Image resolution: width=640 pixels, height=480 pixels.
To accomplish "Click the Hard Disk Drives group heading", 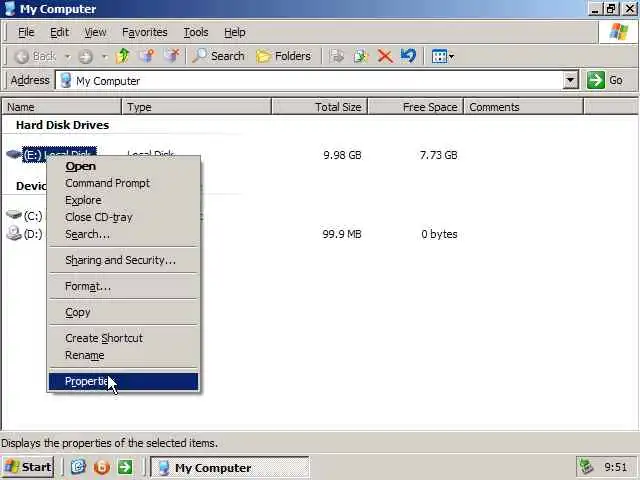I will 62,125.
